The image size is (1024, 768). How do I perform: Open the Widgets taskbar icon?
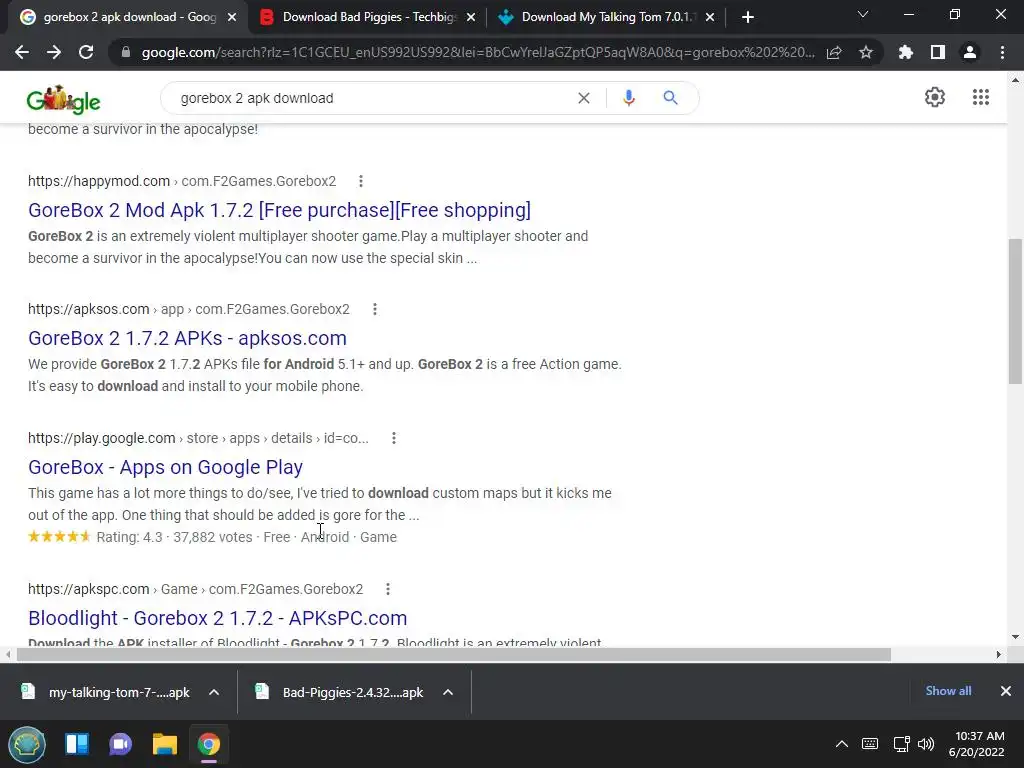(x=77, y=744)
